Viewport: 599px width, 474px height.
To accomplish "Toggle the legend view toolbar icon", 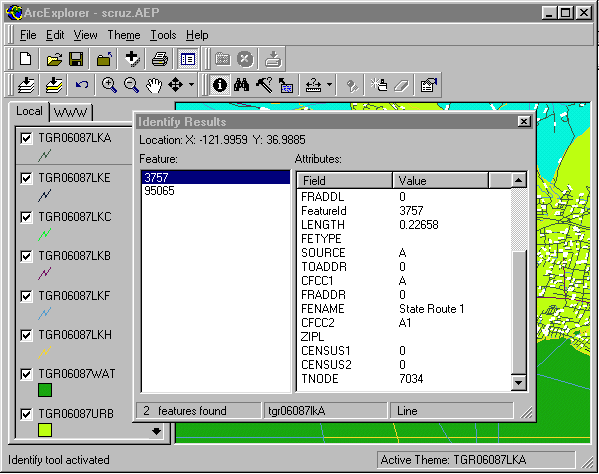I will point(188,59).
